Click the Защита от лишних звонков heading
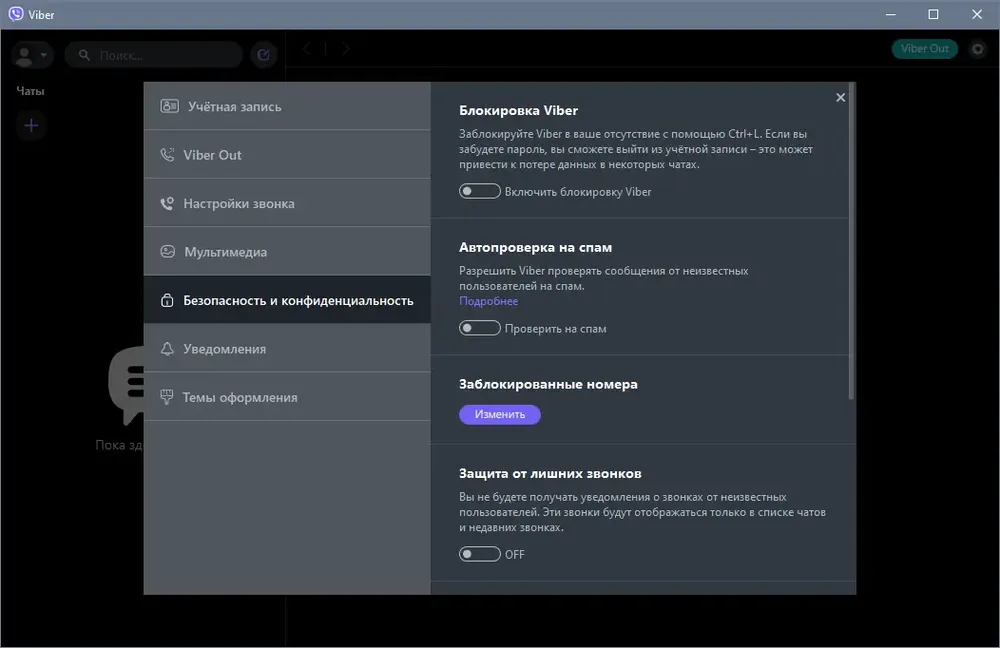This screenshot has height=648, width=1000. [x=550, y=473]
